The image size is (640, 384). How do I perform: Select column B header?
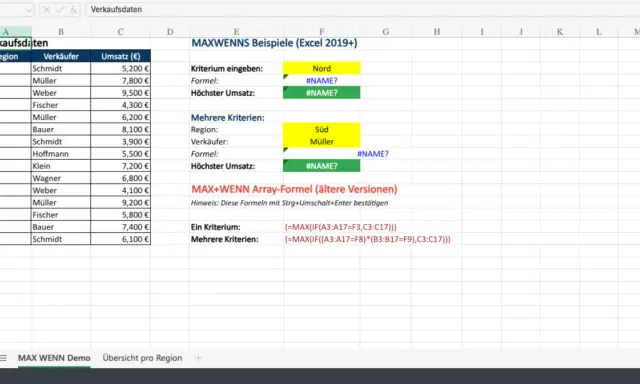point(61,32)
